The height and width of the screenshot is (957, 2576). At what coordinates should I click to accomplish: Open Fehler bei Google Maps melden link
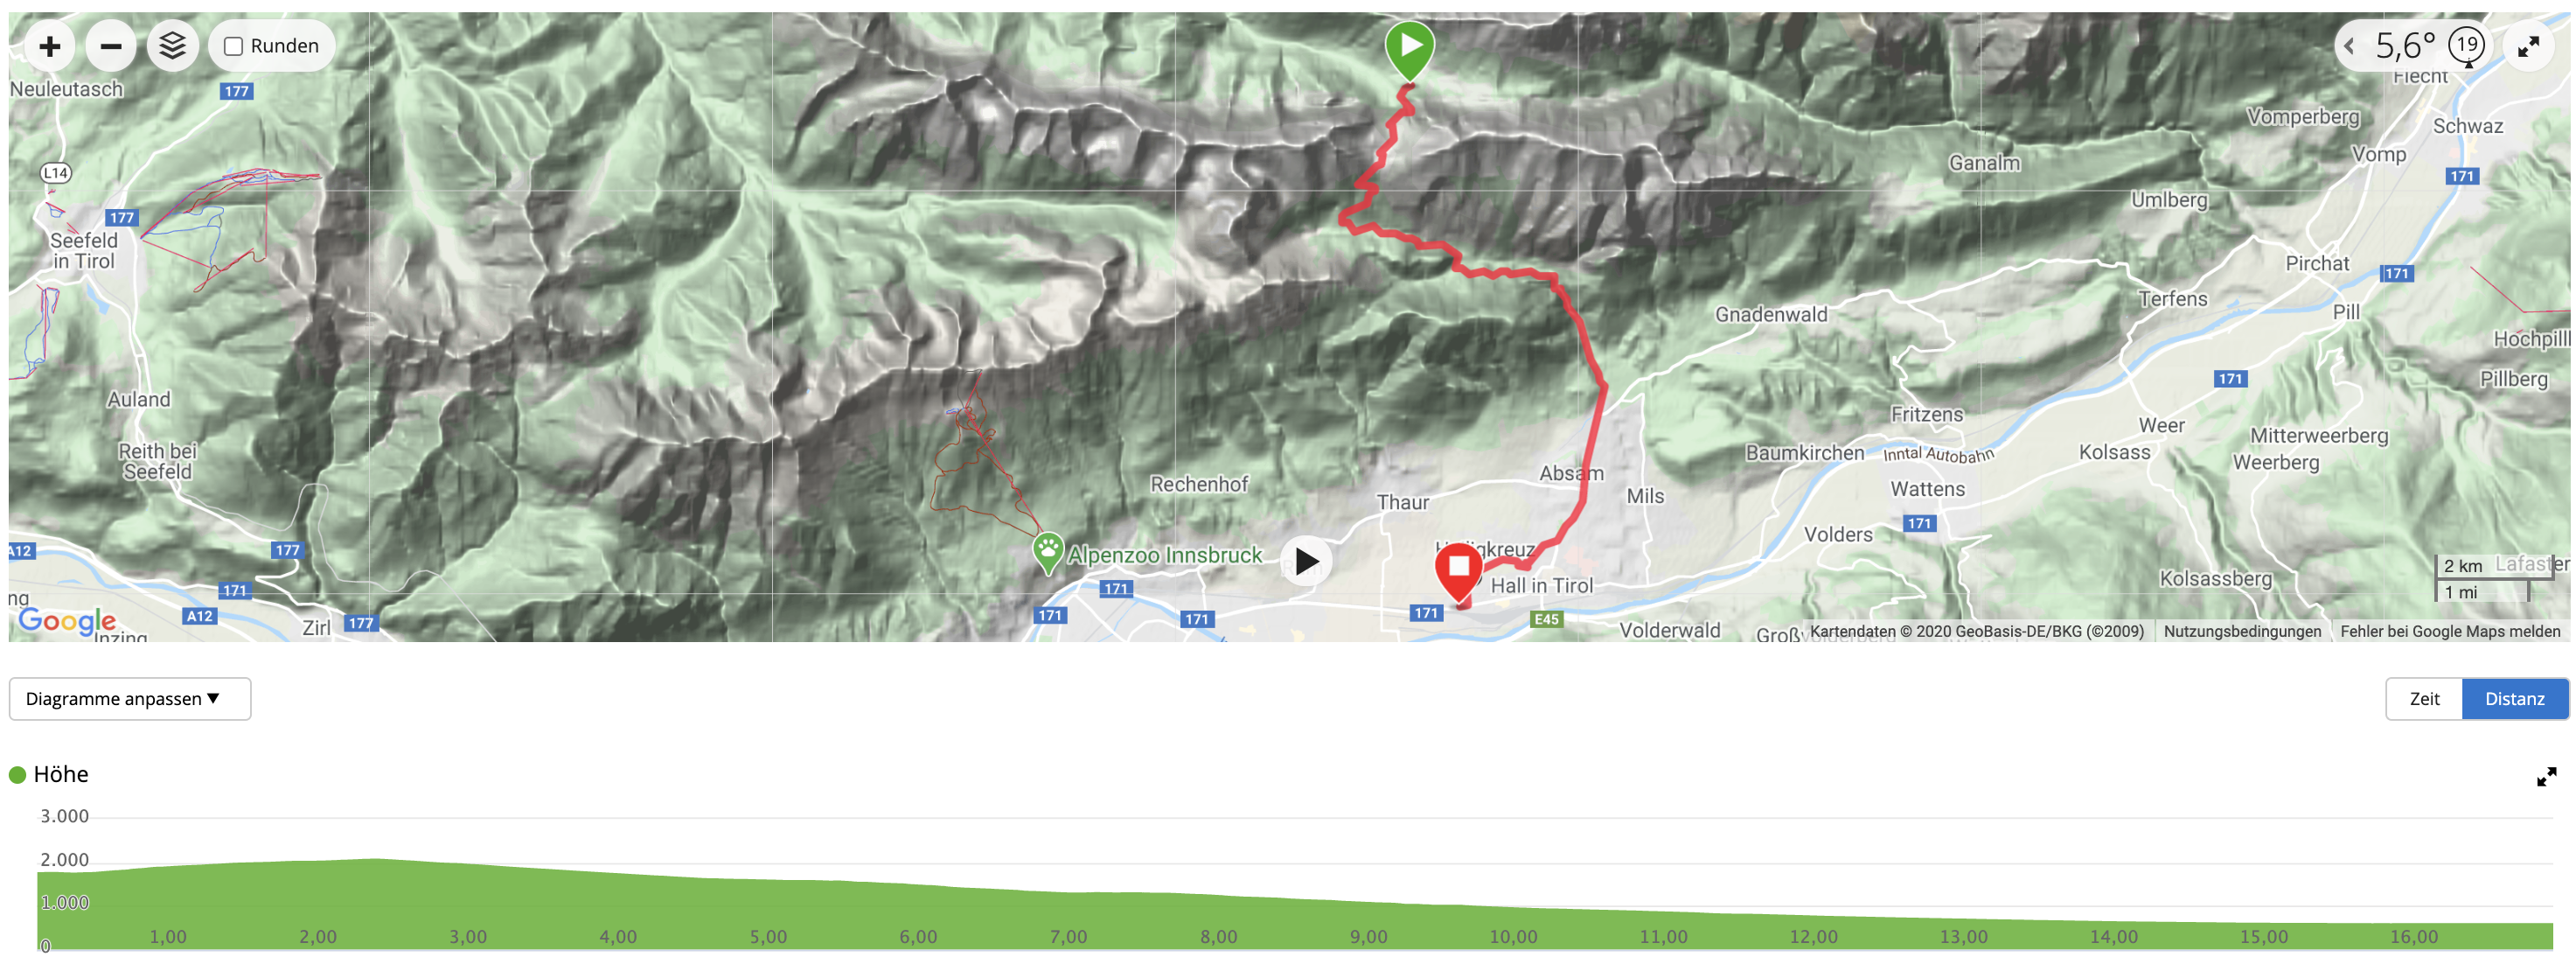click(x=2450, y=632)
